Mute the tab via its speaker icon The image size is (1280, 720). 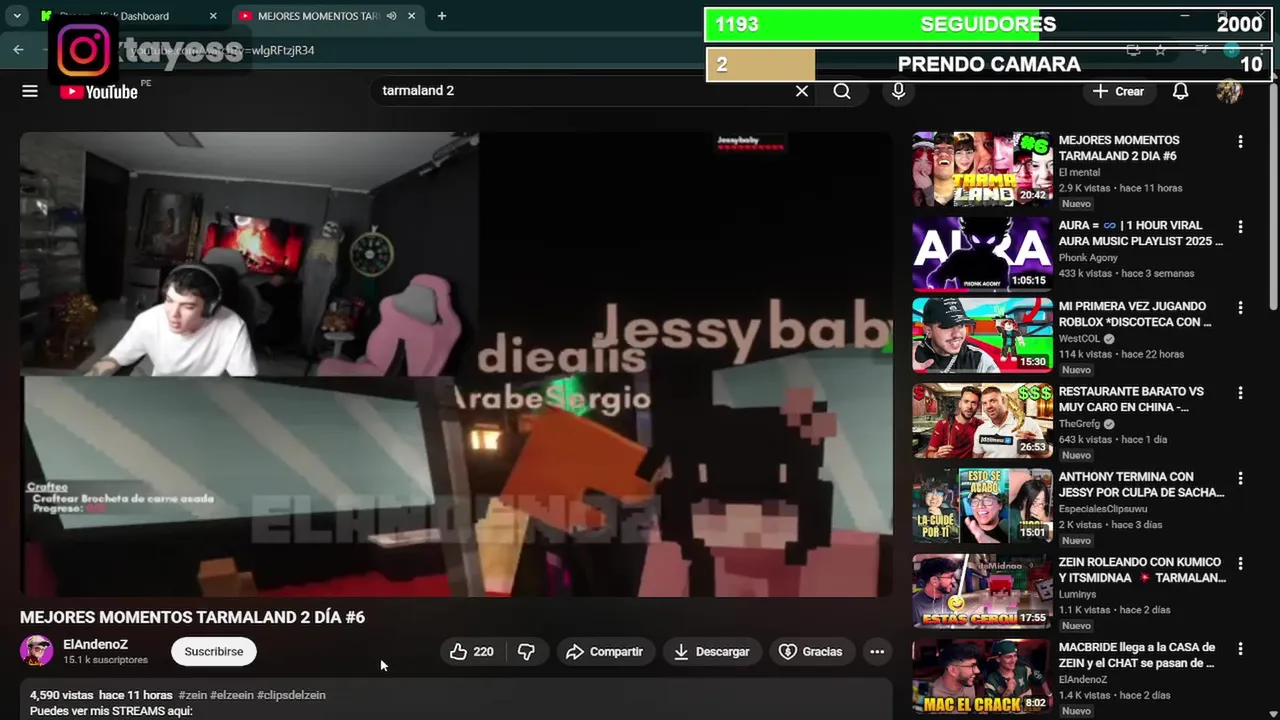(x=392, y=16)
